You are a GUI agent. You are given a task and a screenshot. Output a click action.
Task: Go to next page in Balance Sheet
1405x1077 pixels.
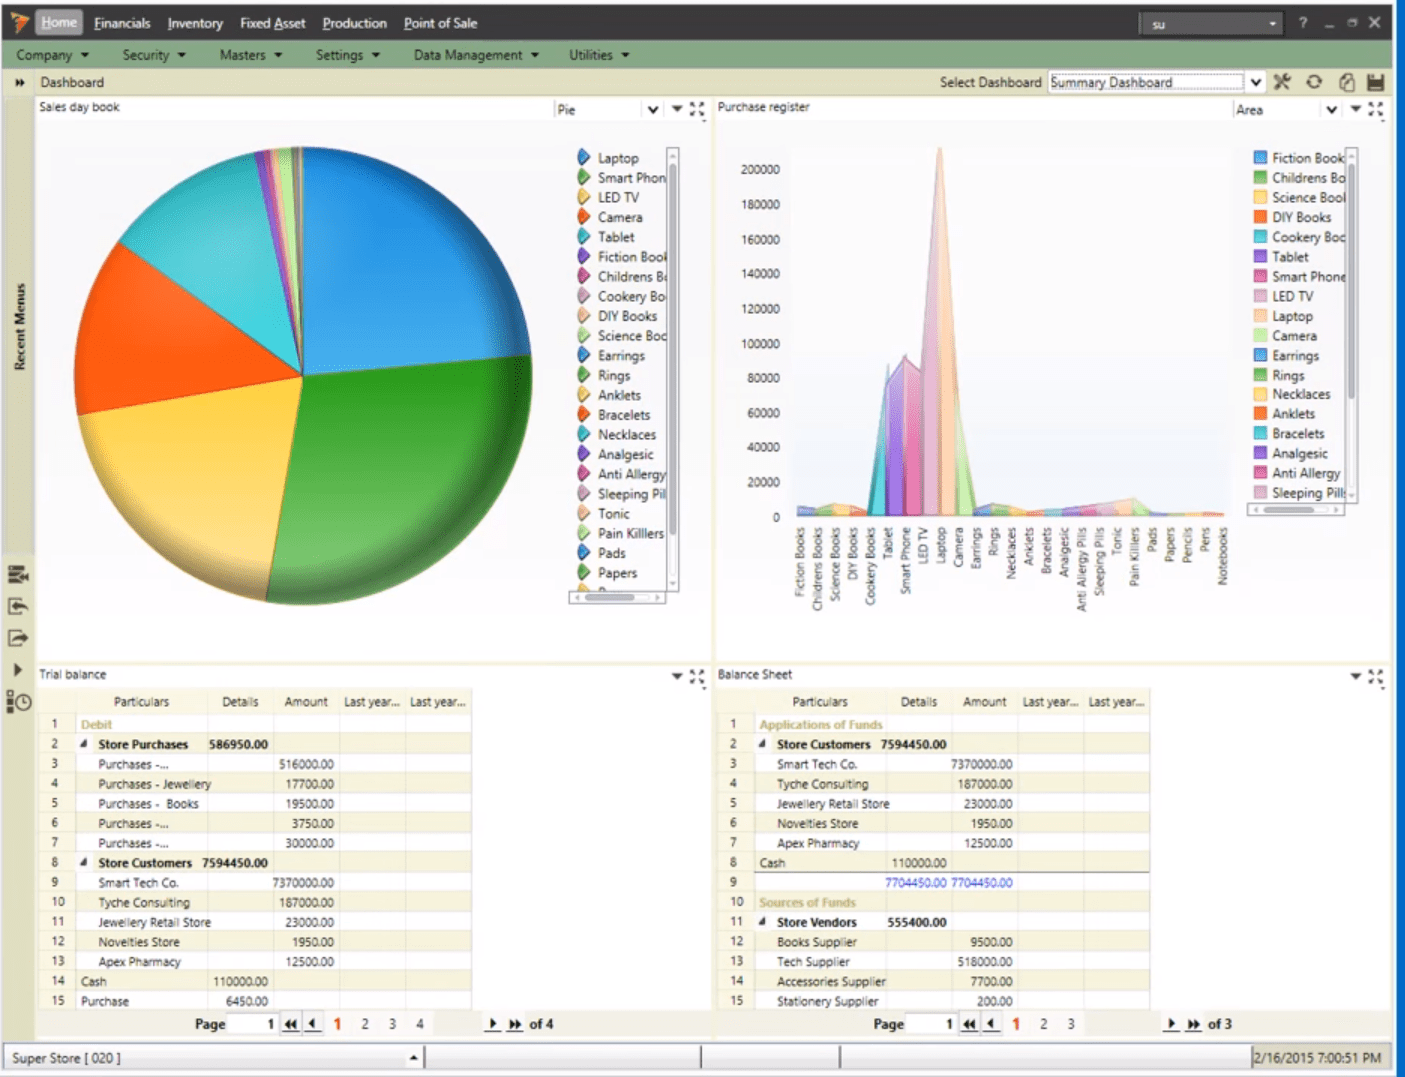click(1171, 1024)
